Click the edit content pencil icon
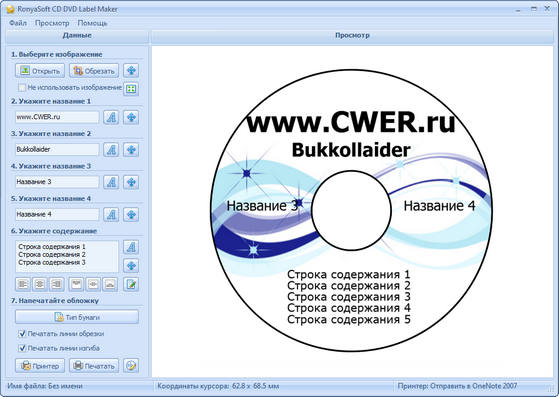 tap(131, 284)
